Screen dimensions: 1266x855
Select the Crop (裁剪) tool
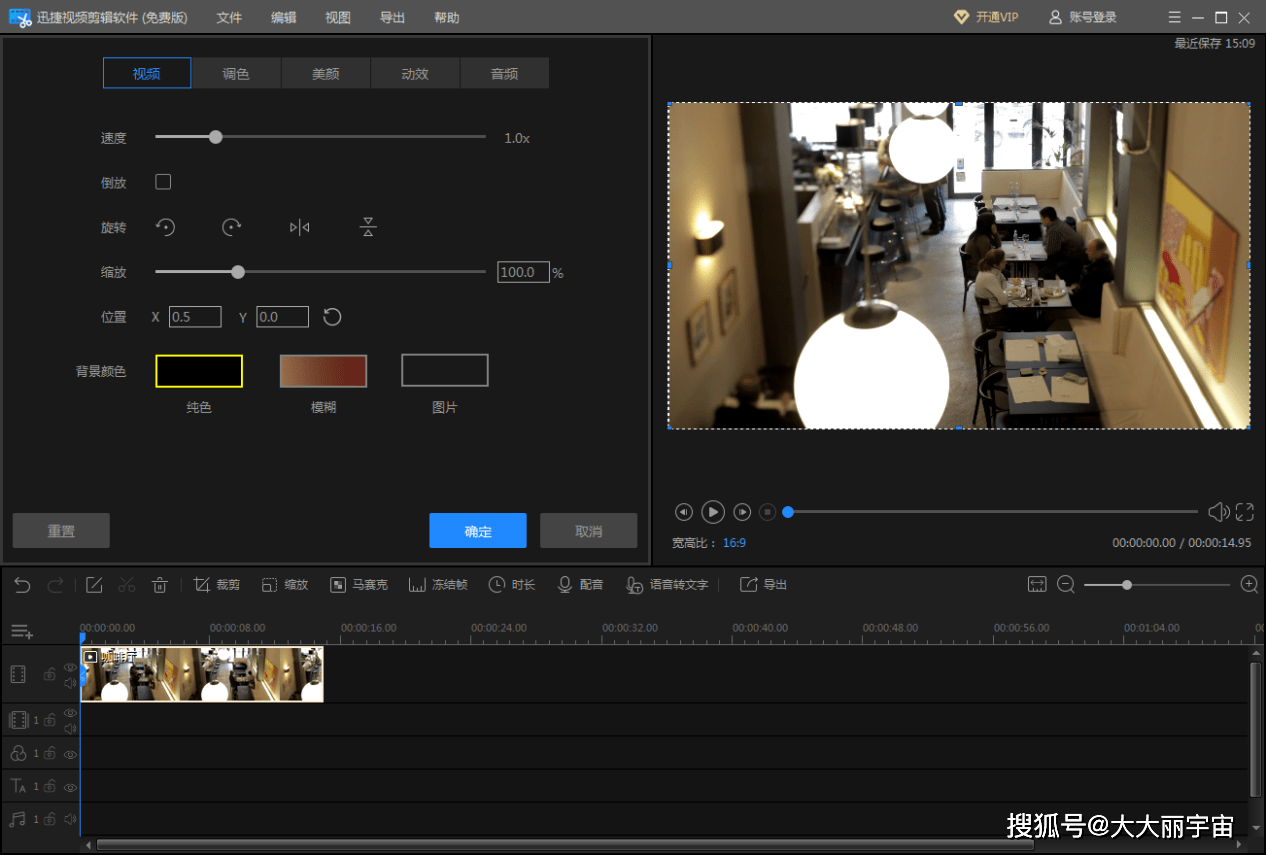point(216,584)
